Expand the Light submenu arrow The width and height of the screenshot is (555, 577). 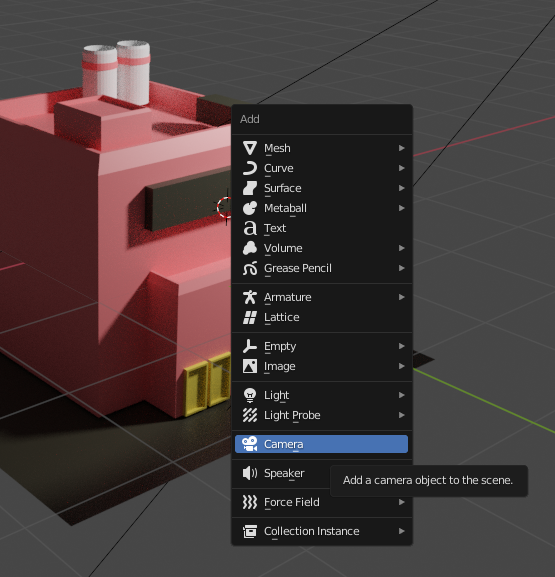[402, 395]
